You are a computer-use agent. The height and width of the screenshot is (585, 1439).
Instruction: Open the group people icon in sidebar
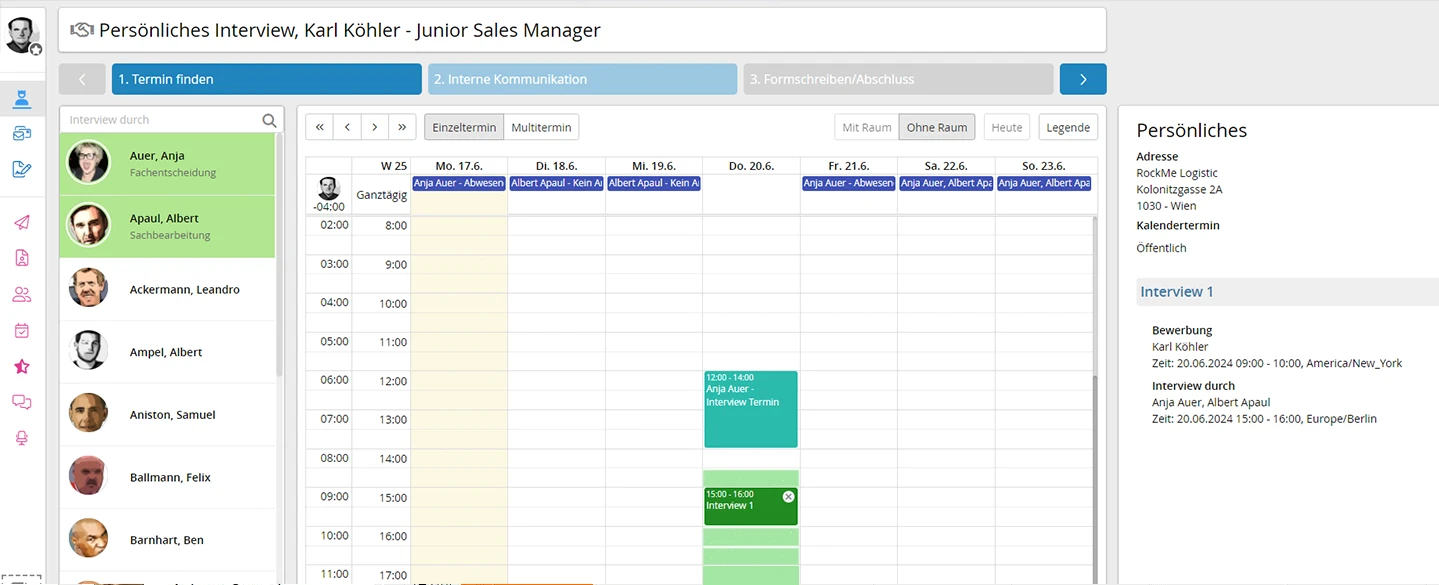tap(22, 294)
